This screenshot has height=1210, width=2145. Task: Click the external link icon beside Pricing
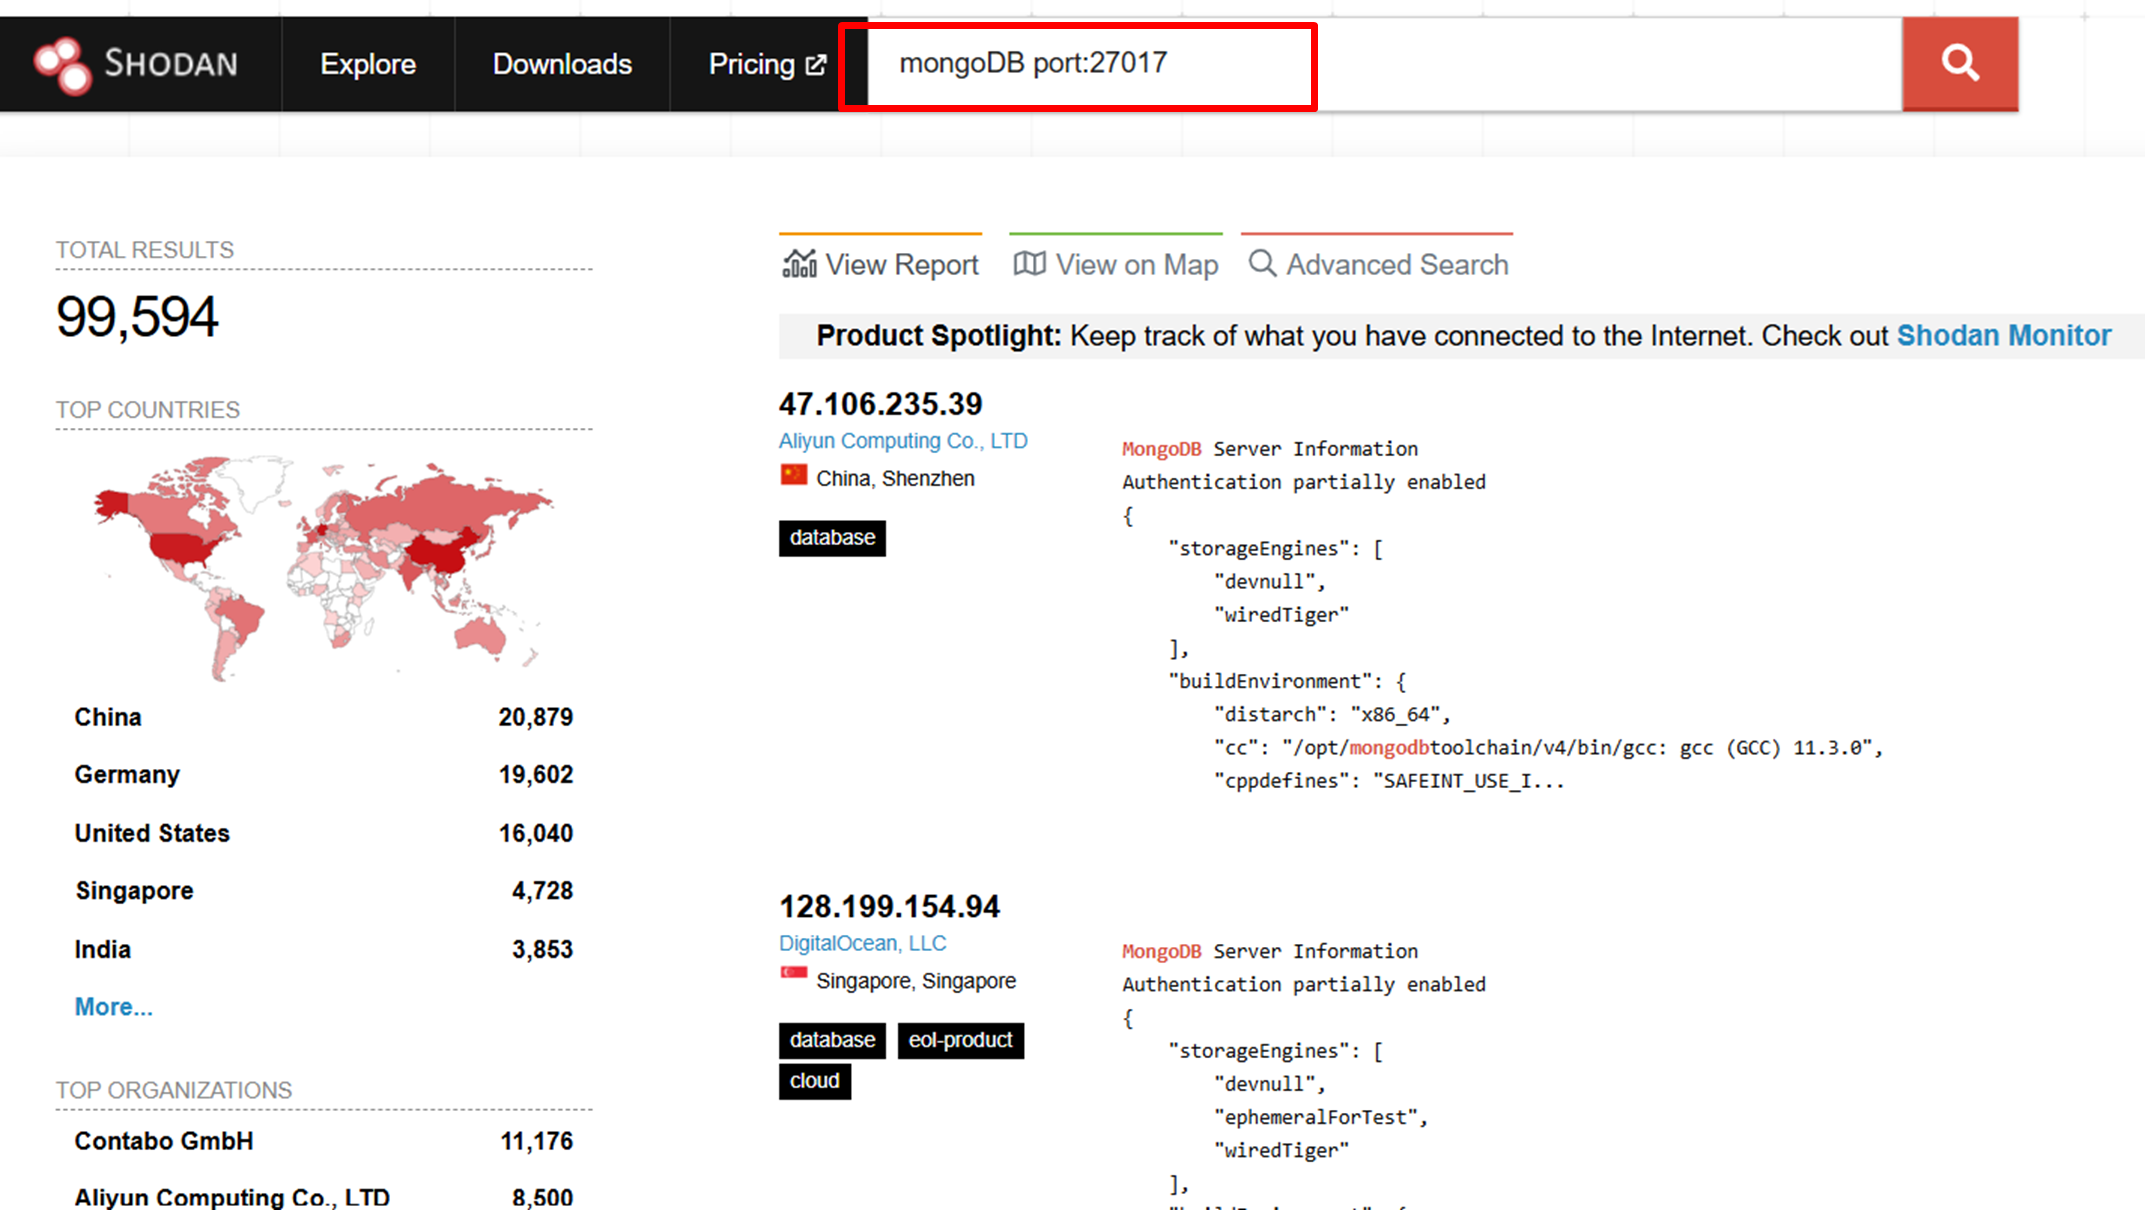pos(816,65)
